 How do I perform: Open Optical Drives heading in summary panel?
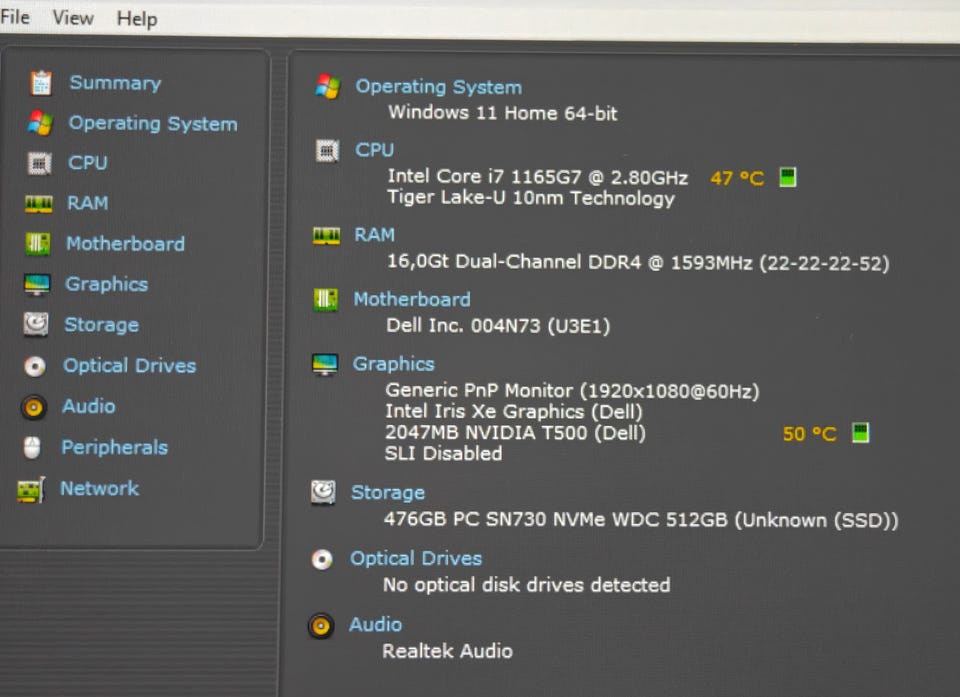click(416, 559)
